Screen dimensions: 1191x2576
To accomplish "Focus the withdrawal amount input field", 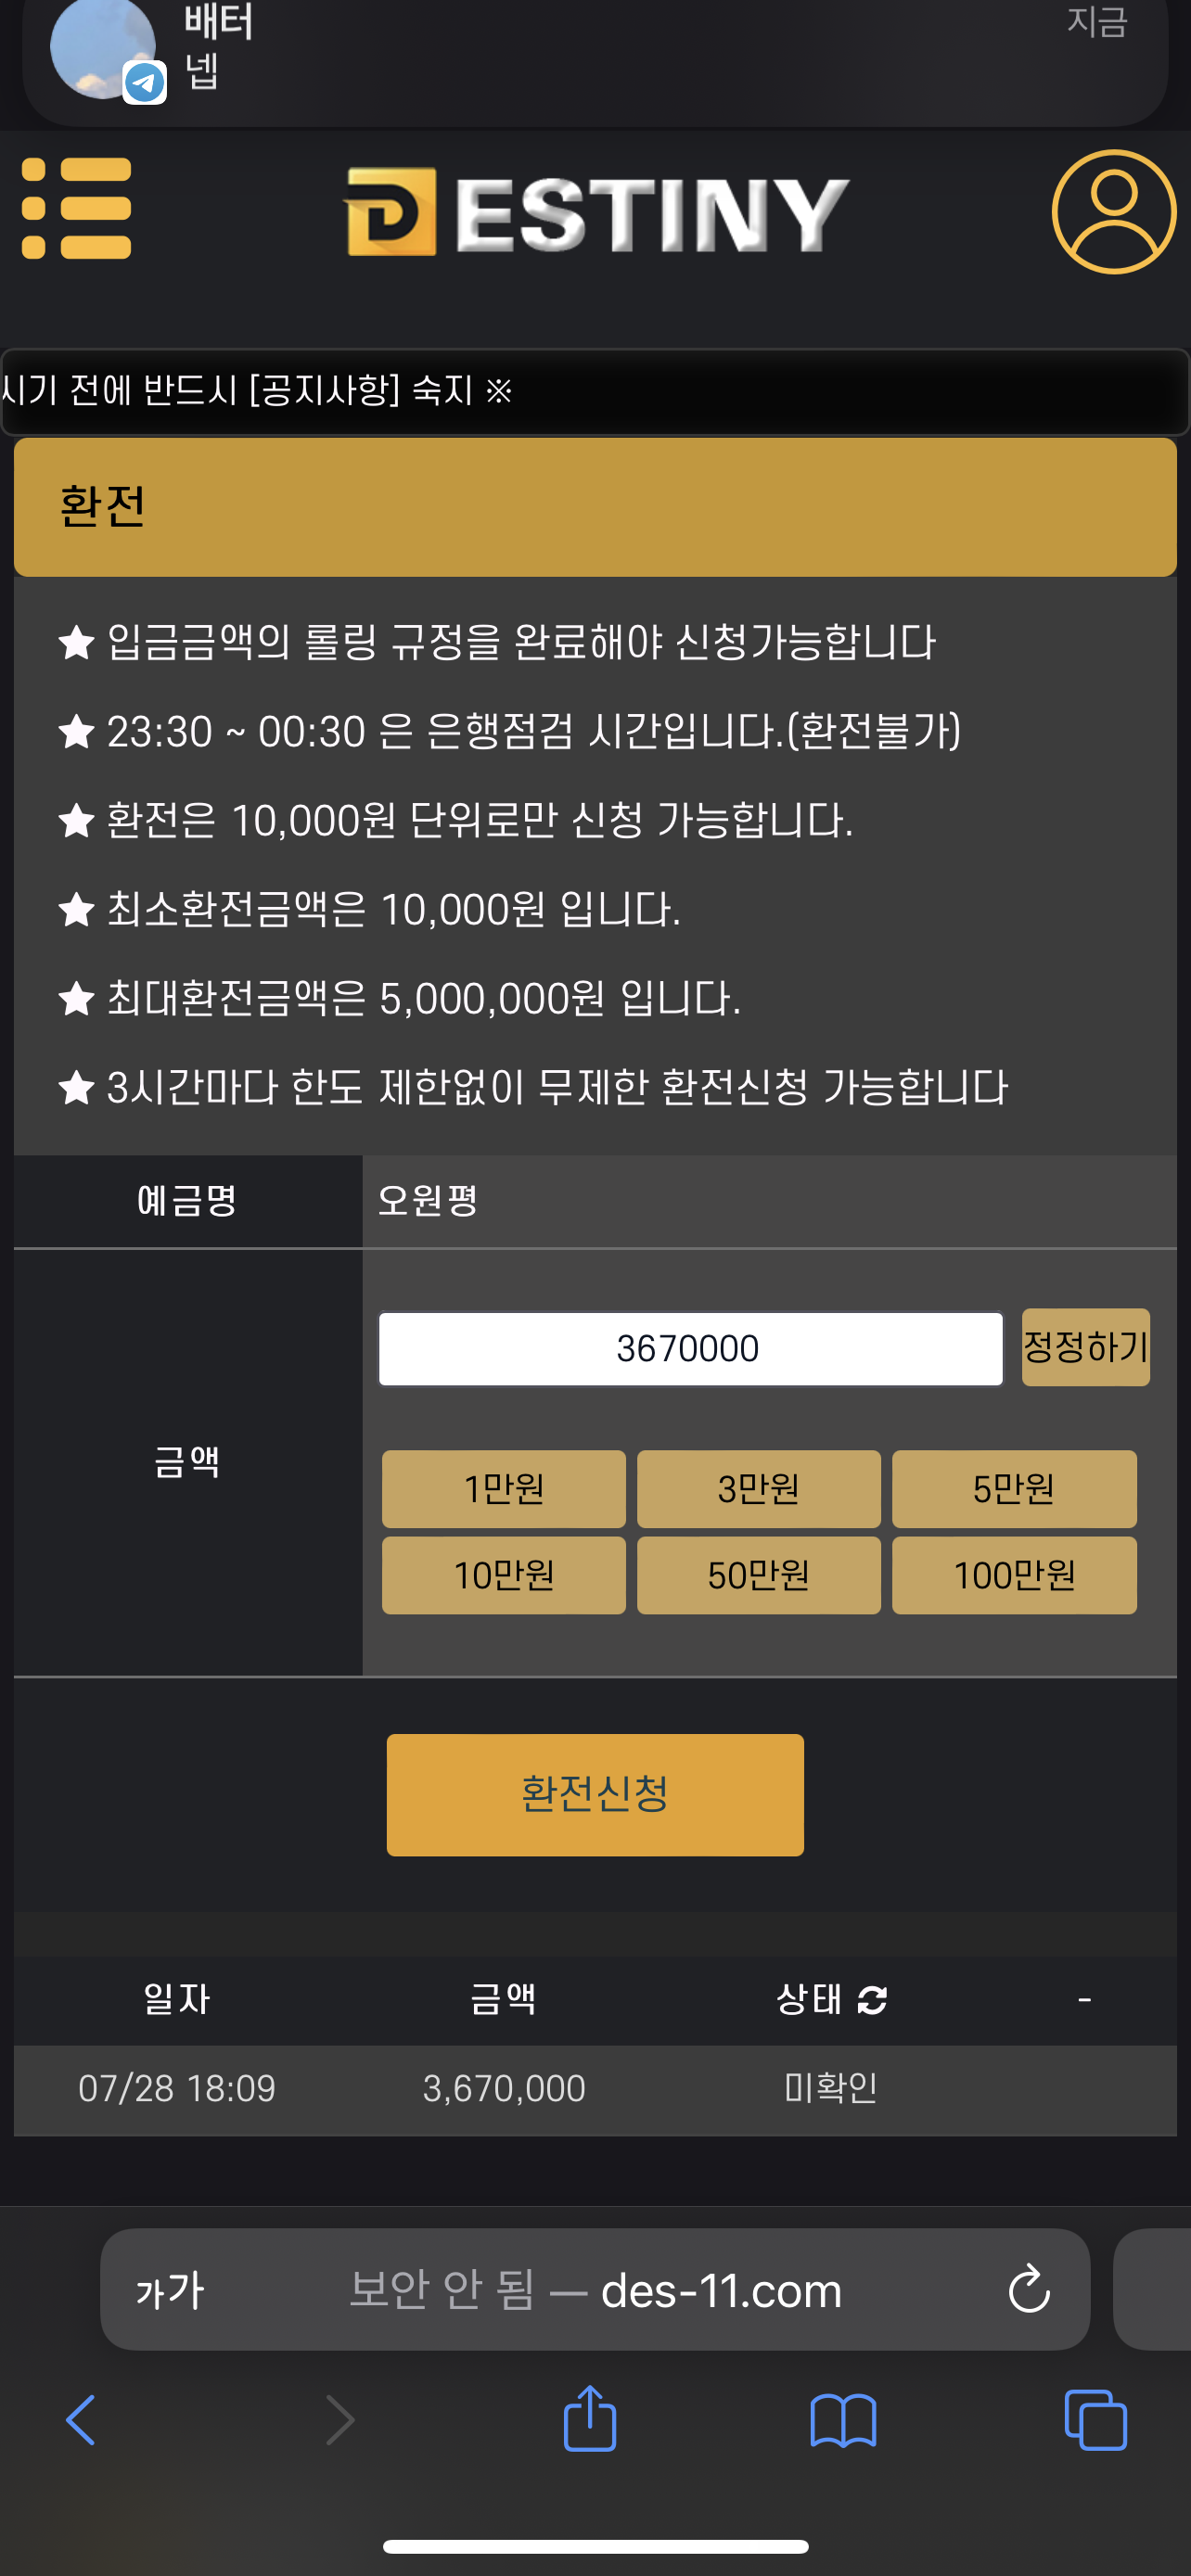I will point(690,1349).
